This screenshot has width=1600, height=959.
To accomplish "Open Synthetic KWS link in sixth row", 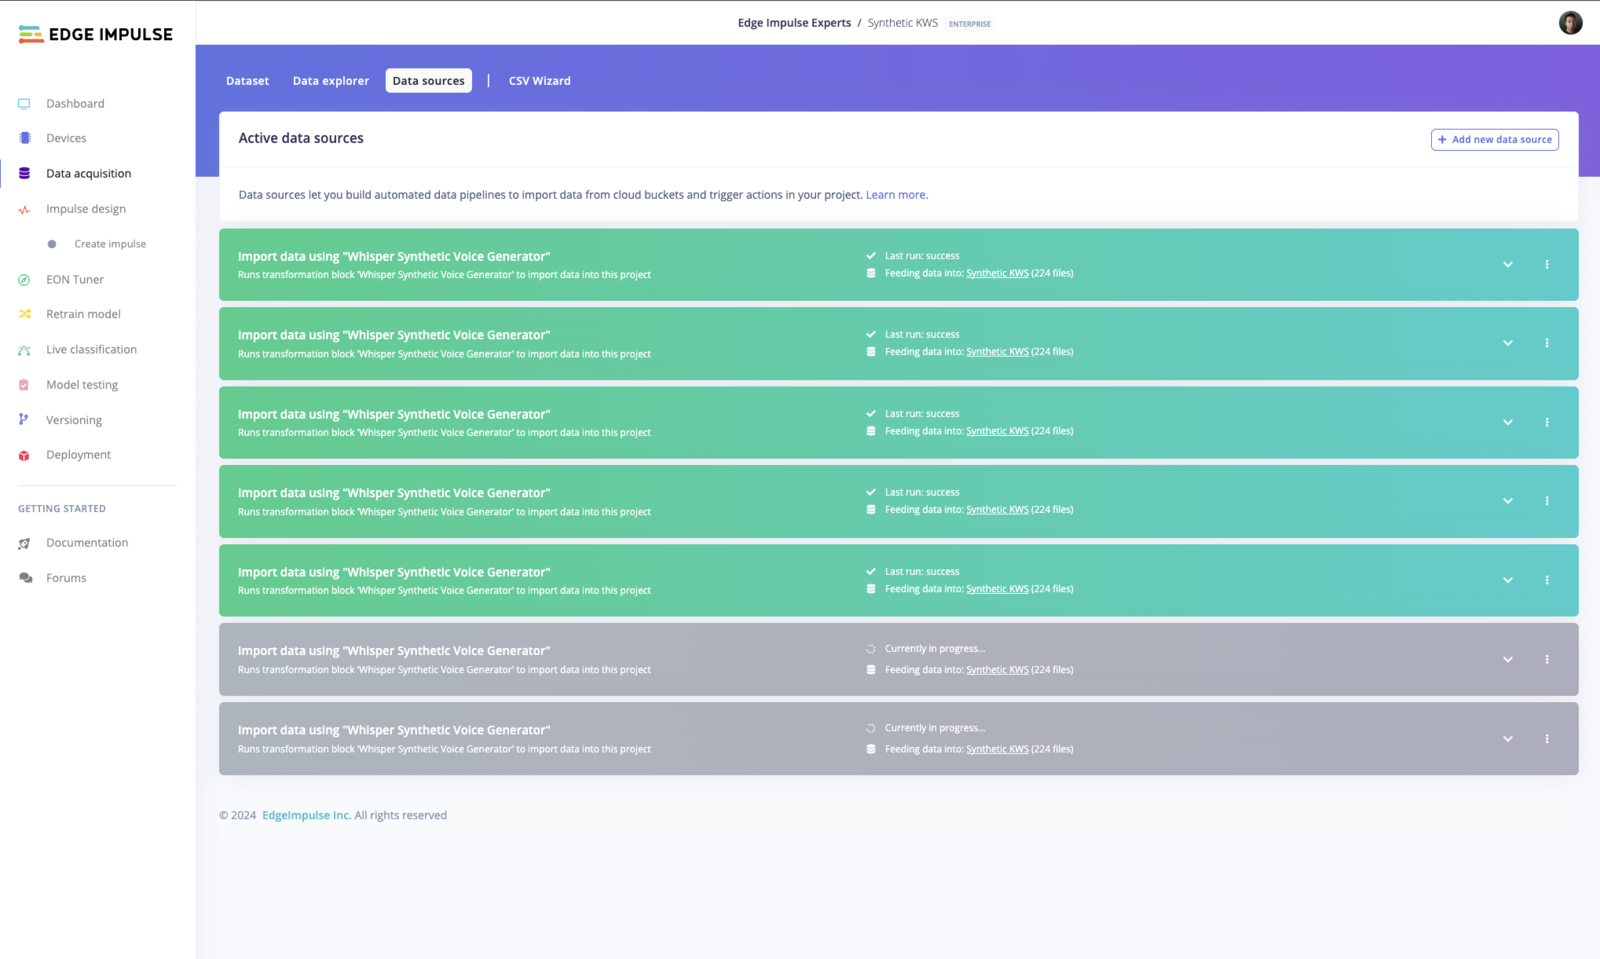I will [x=997, y=670].
